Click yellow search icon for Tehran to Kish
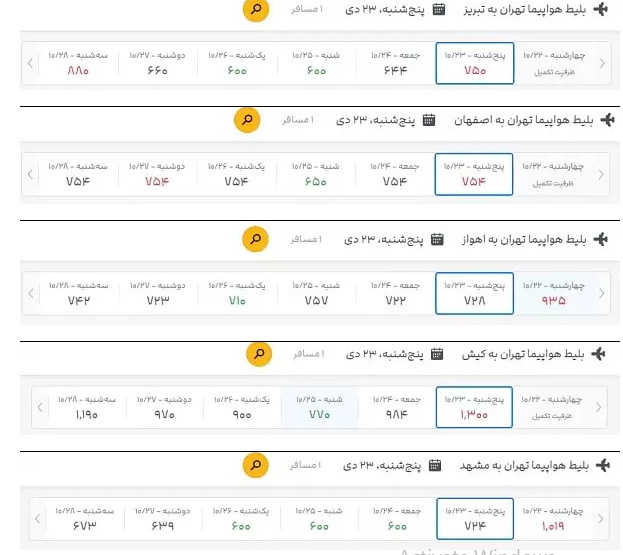This screenshot has height=555, width=623. (x=259, y=354)
